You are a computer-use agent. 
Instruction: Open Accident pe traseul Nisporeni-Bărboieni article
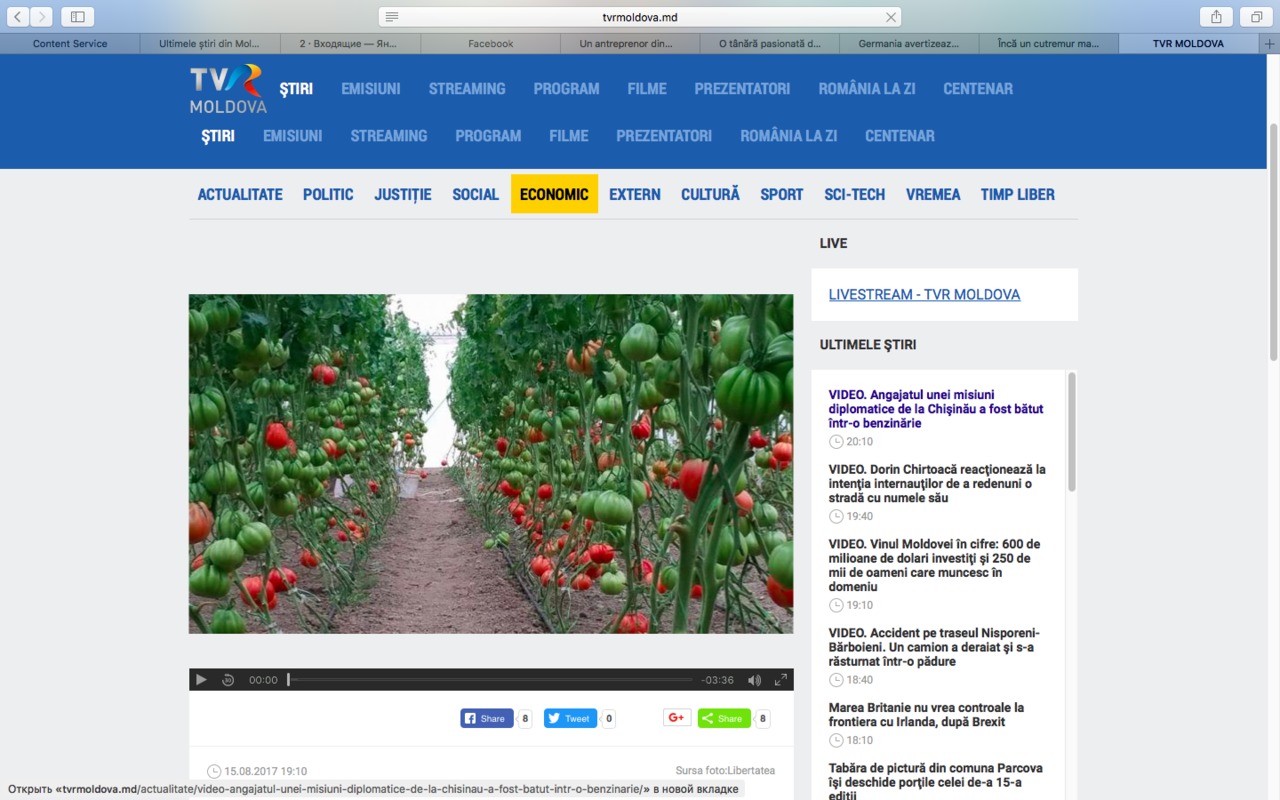[934, 647]
